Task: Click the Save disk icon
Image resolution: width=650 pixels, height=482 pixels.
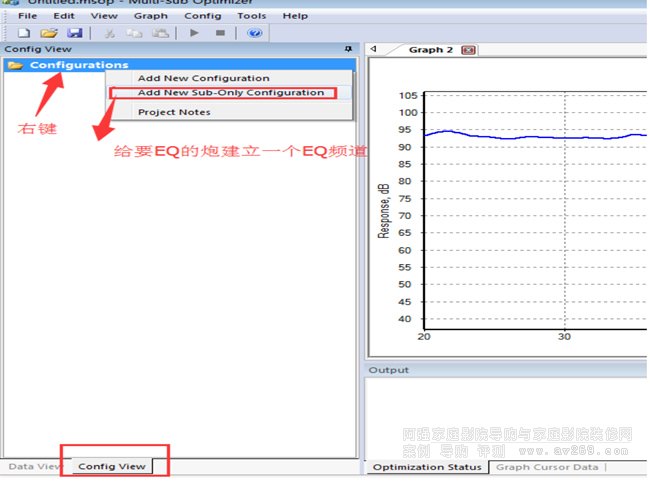Action: coord(74,33)
